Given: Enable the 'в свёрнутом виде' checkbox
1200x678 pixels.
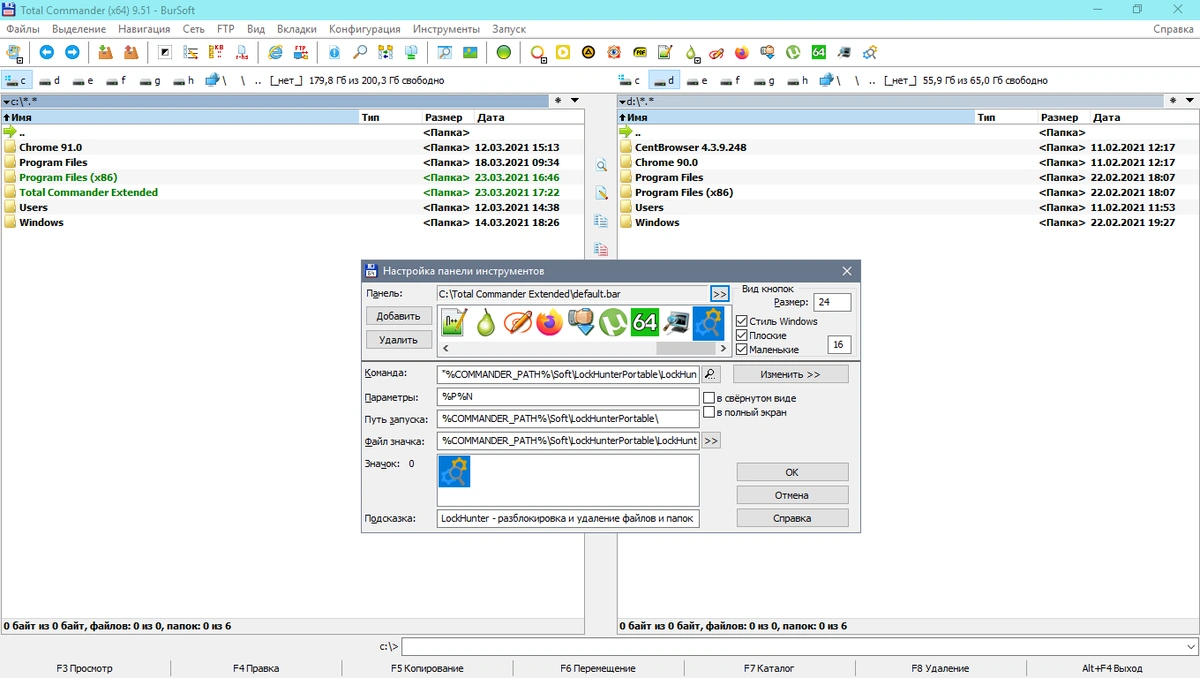Looking at the screenshot, I should click(x=709, y=398).
